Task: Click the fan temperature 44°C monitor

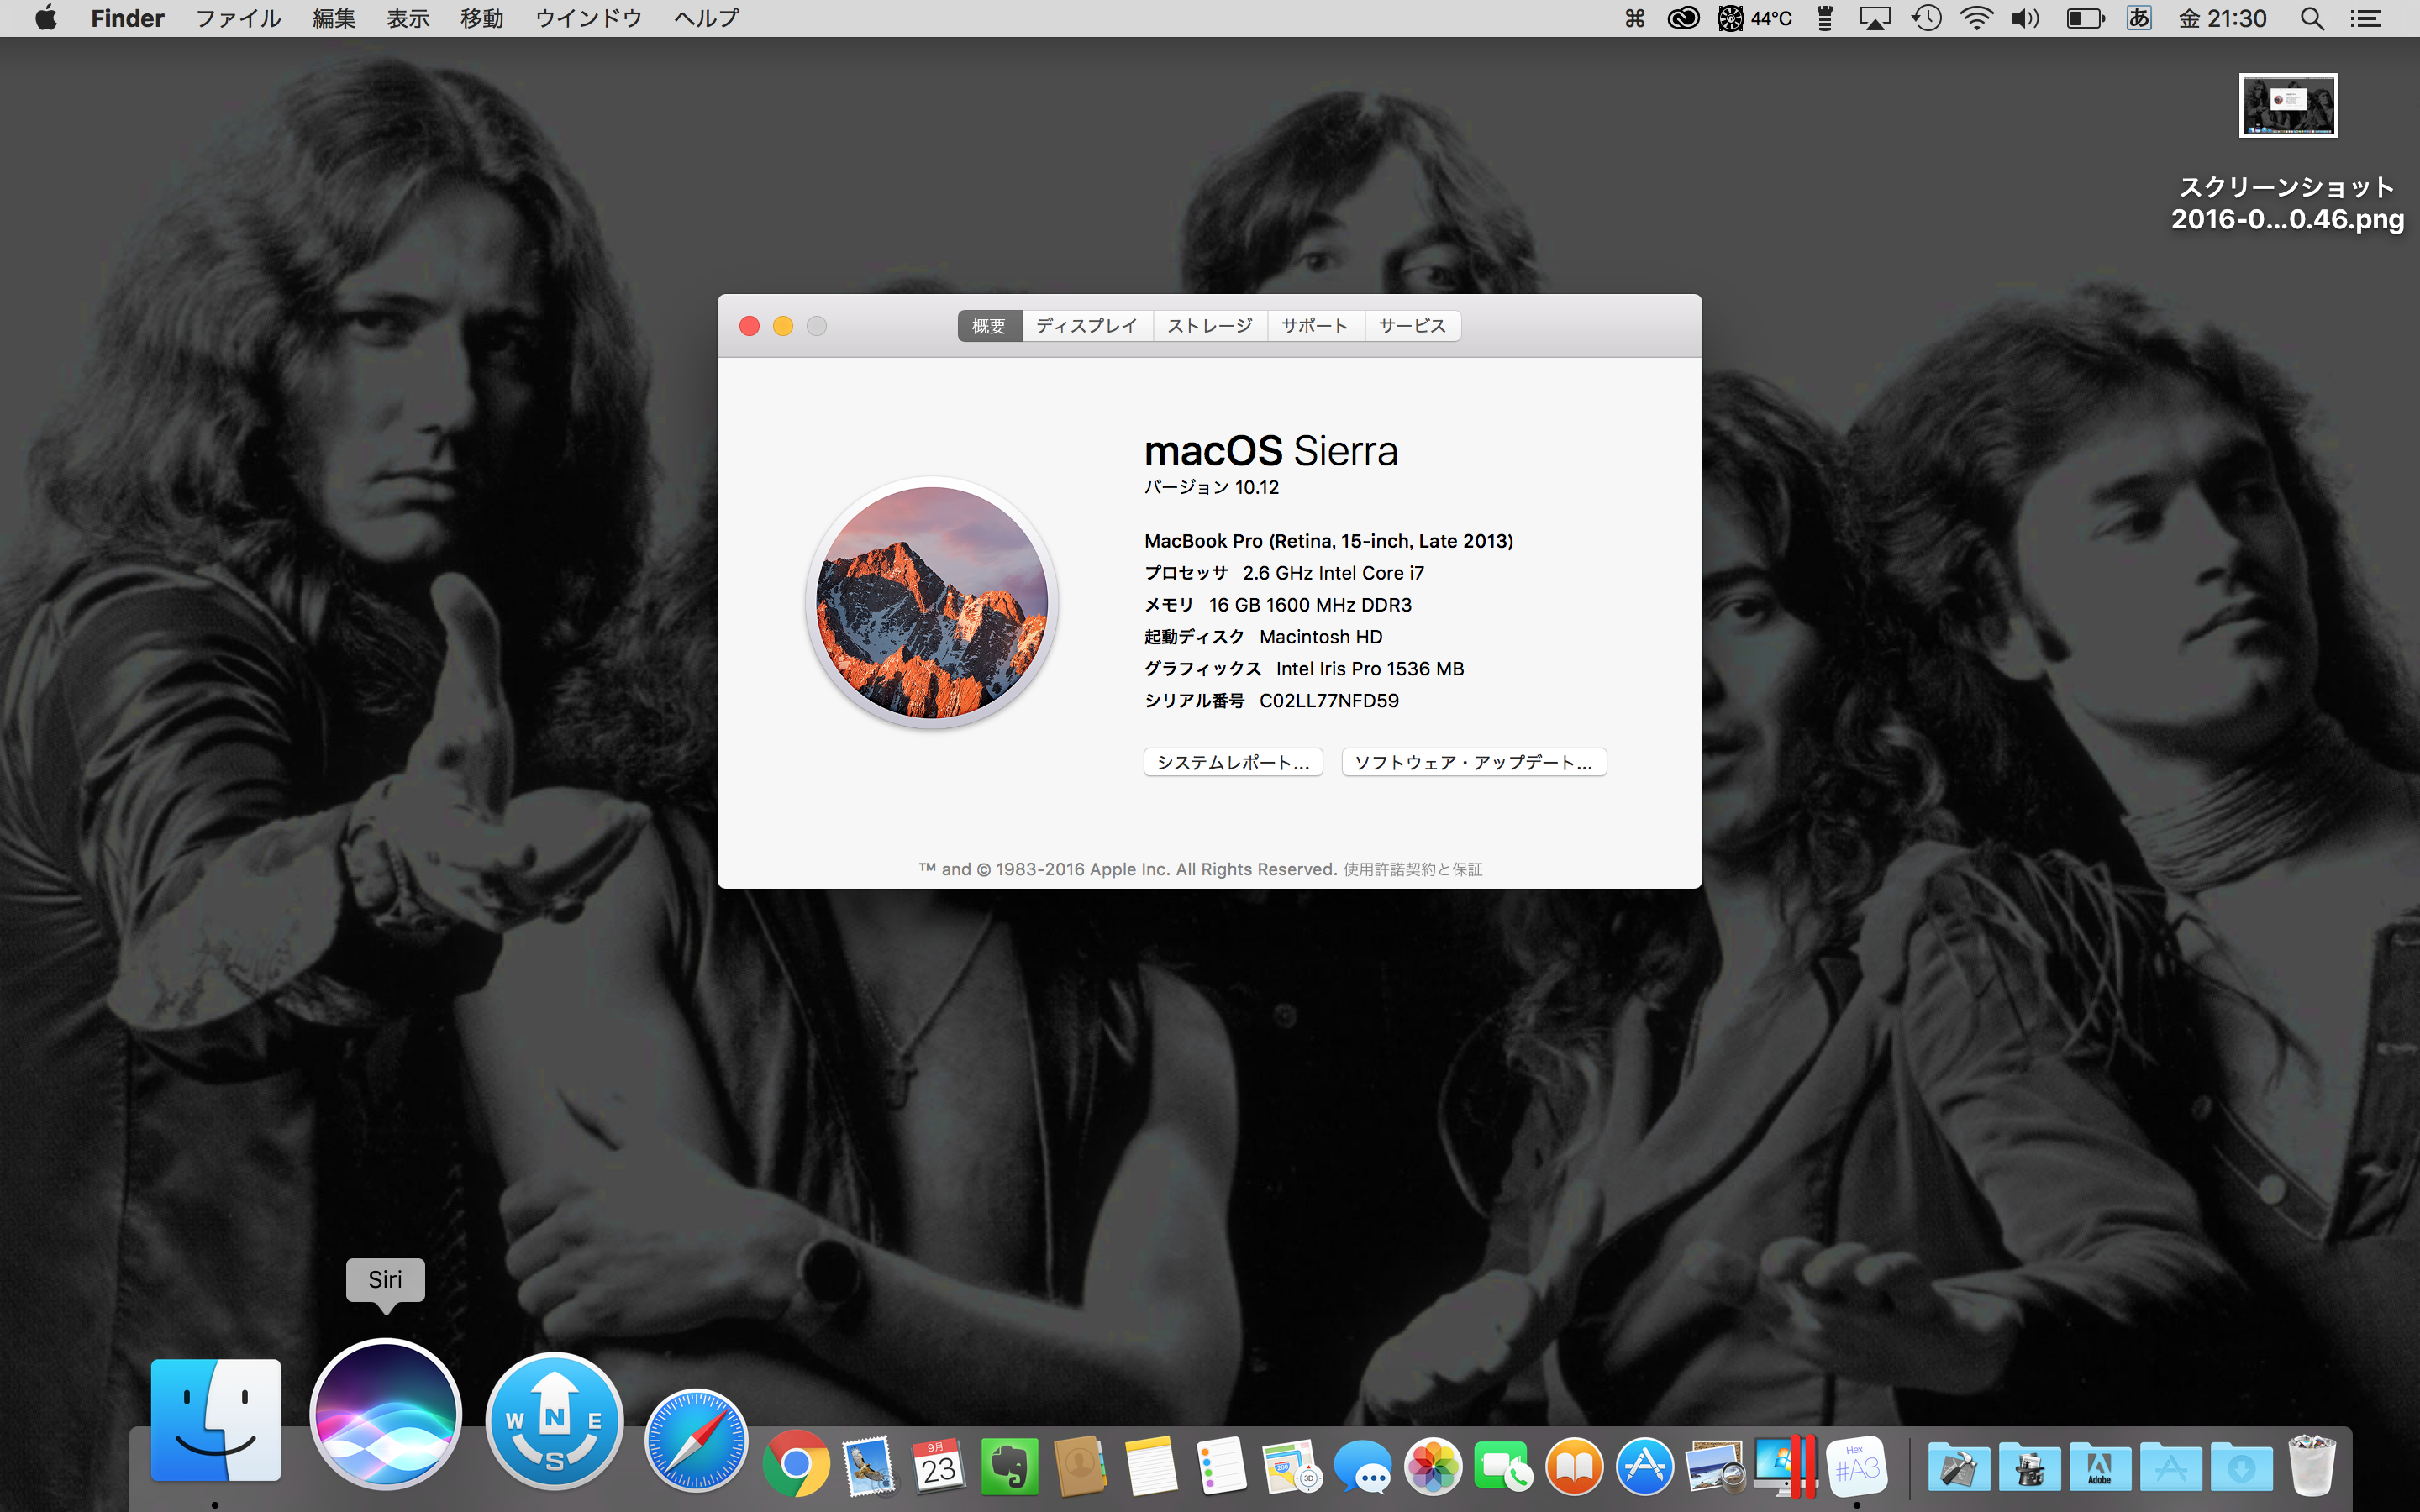Action: tap(1755, 18)
